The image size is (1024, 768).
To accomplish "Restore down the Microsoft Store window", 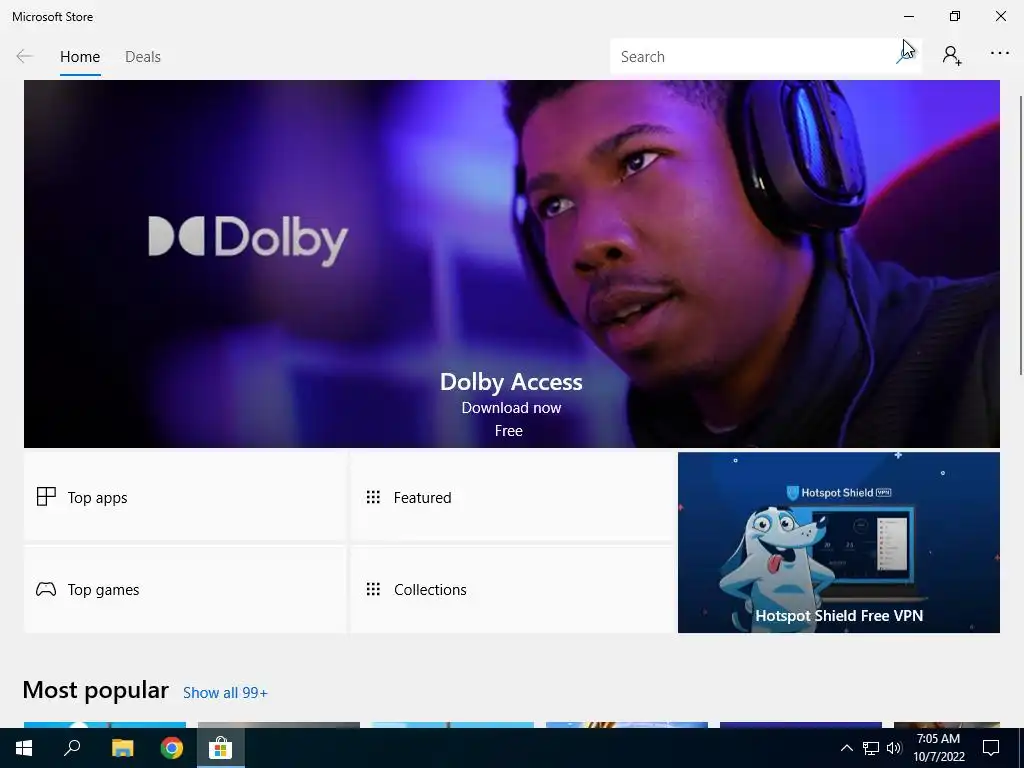I will (x=955, y=16).
